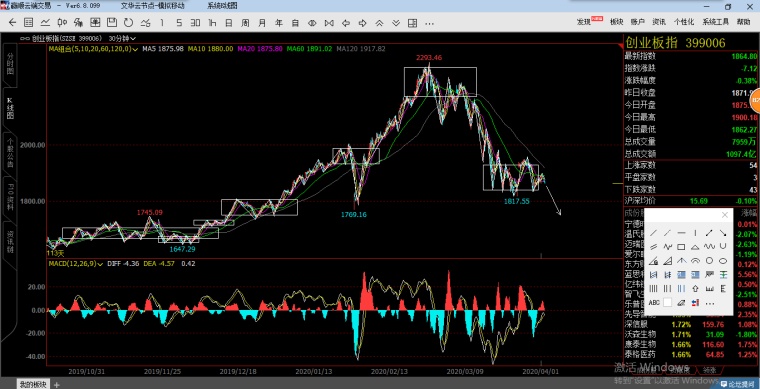Viewport: 760px width, 389px height.
Task: Switch chart to 1-hour period
Action: pyautogui.click(x=212, y=22)
